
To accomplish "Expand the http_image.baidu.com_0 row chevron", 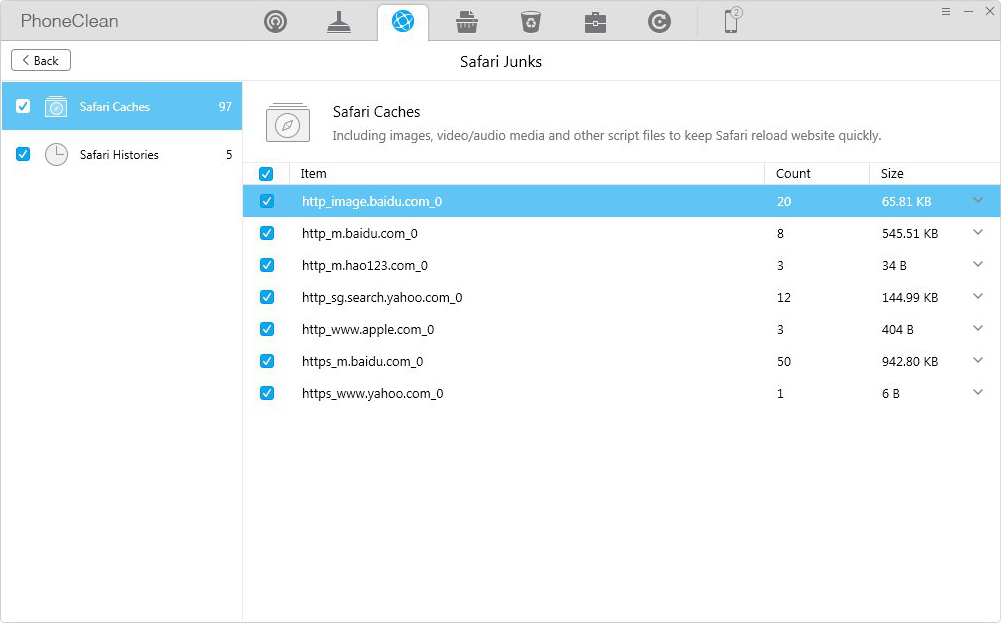I will pos(978,200).
